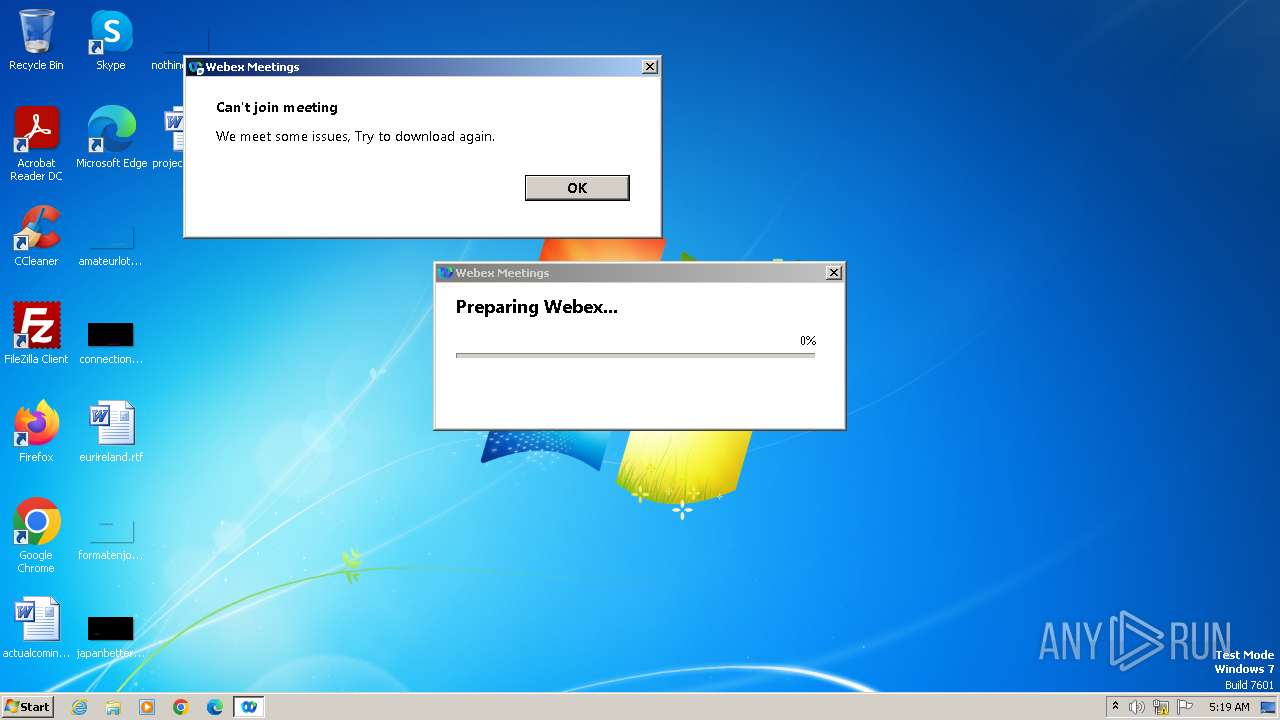1280x720 pixels.
Task: Click the Preparing Webex progress bar
Action: point(635,355)
